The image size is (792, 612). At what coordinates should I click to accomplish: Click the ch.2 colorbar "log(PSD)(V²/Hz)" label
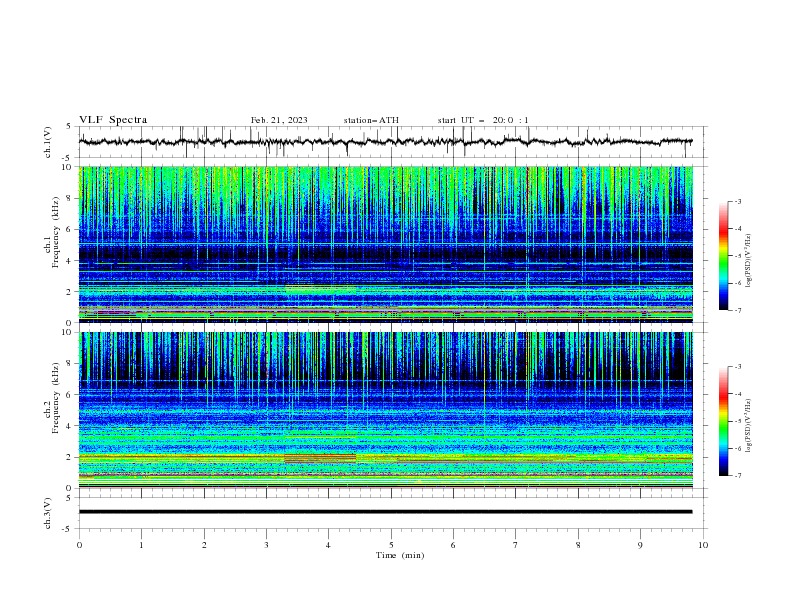(748, 426)
